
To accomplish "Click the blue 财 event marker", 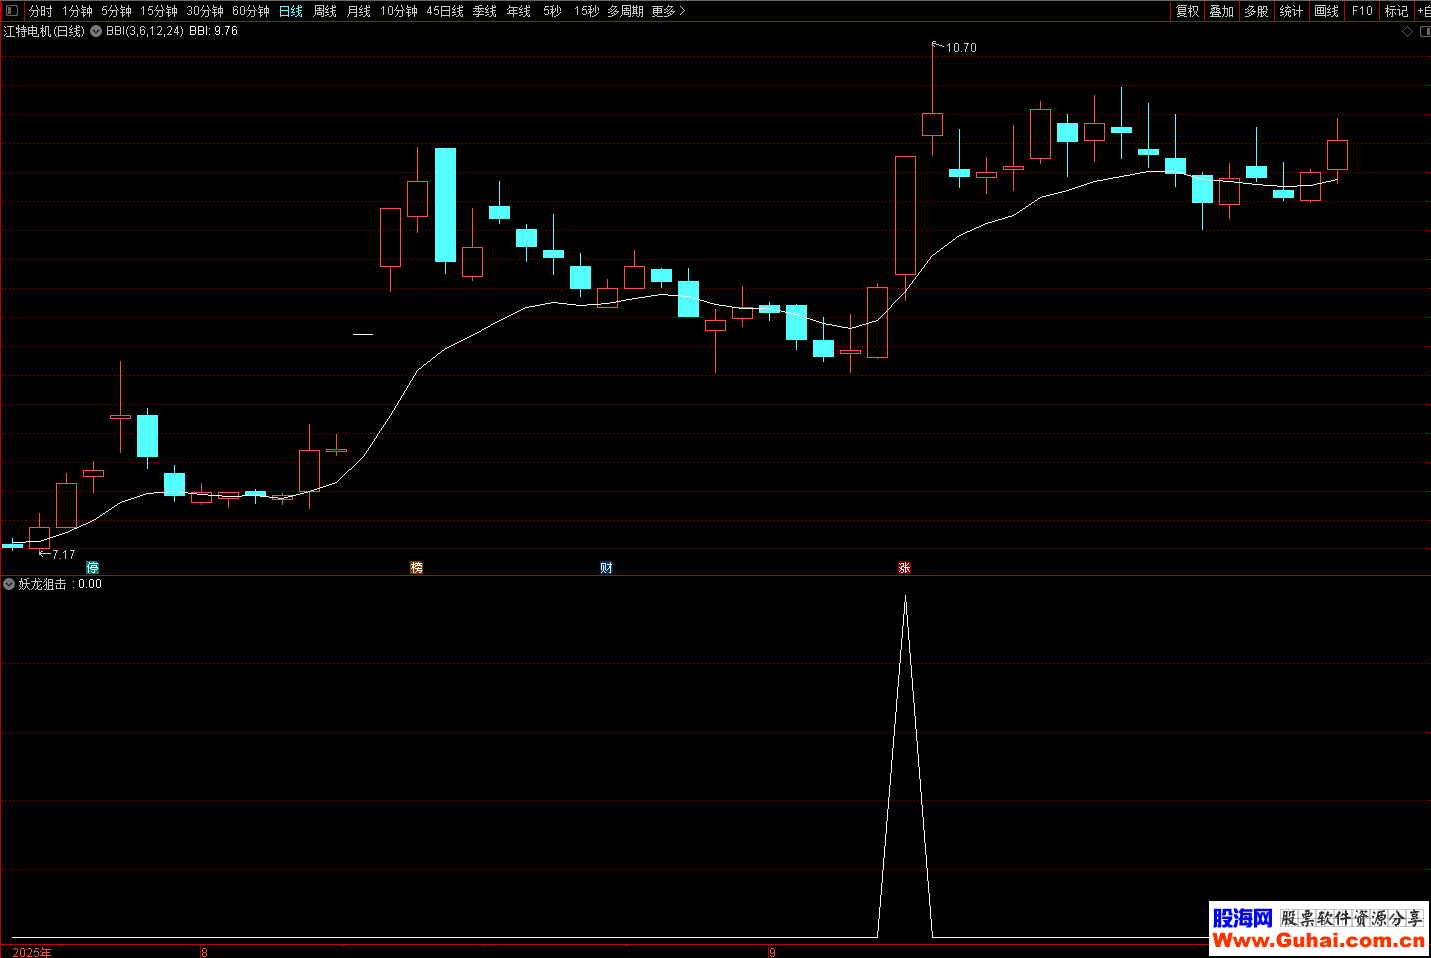I will [x=606, y=568].
